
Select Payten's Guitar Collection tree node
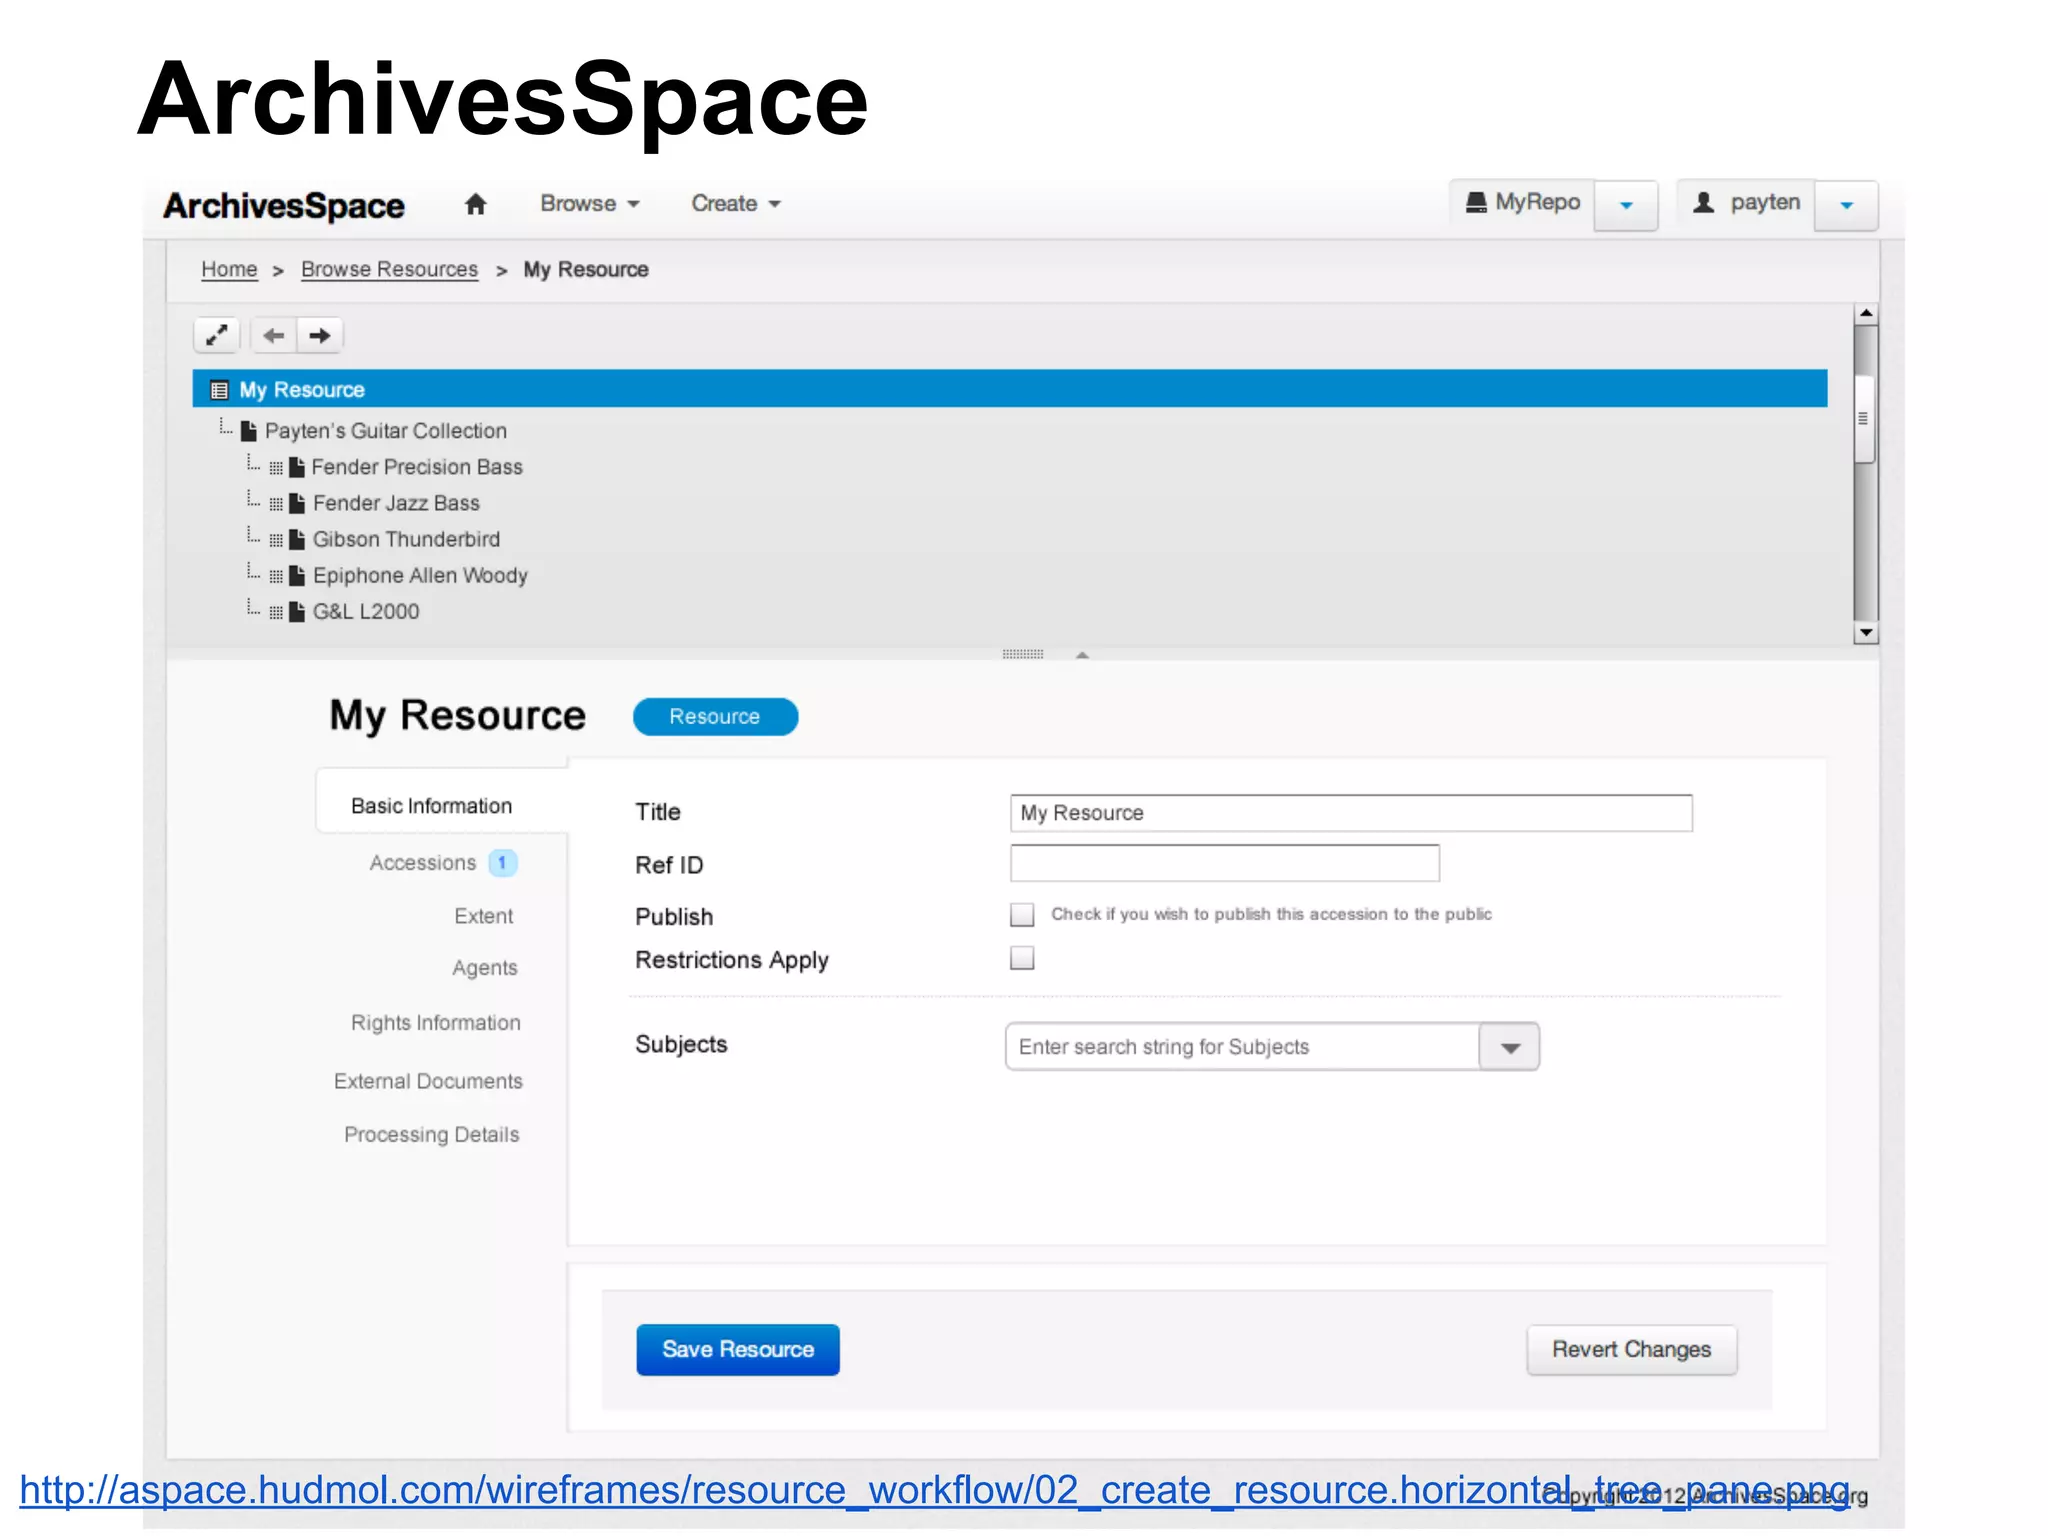[x=386, y=431]
